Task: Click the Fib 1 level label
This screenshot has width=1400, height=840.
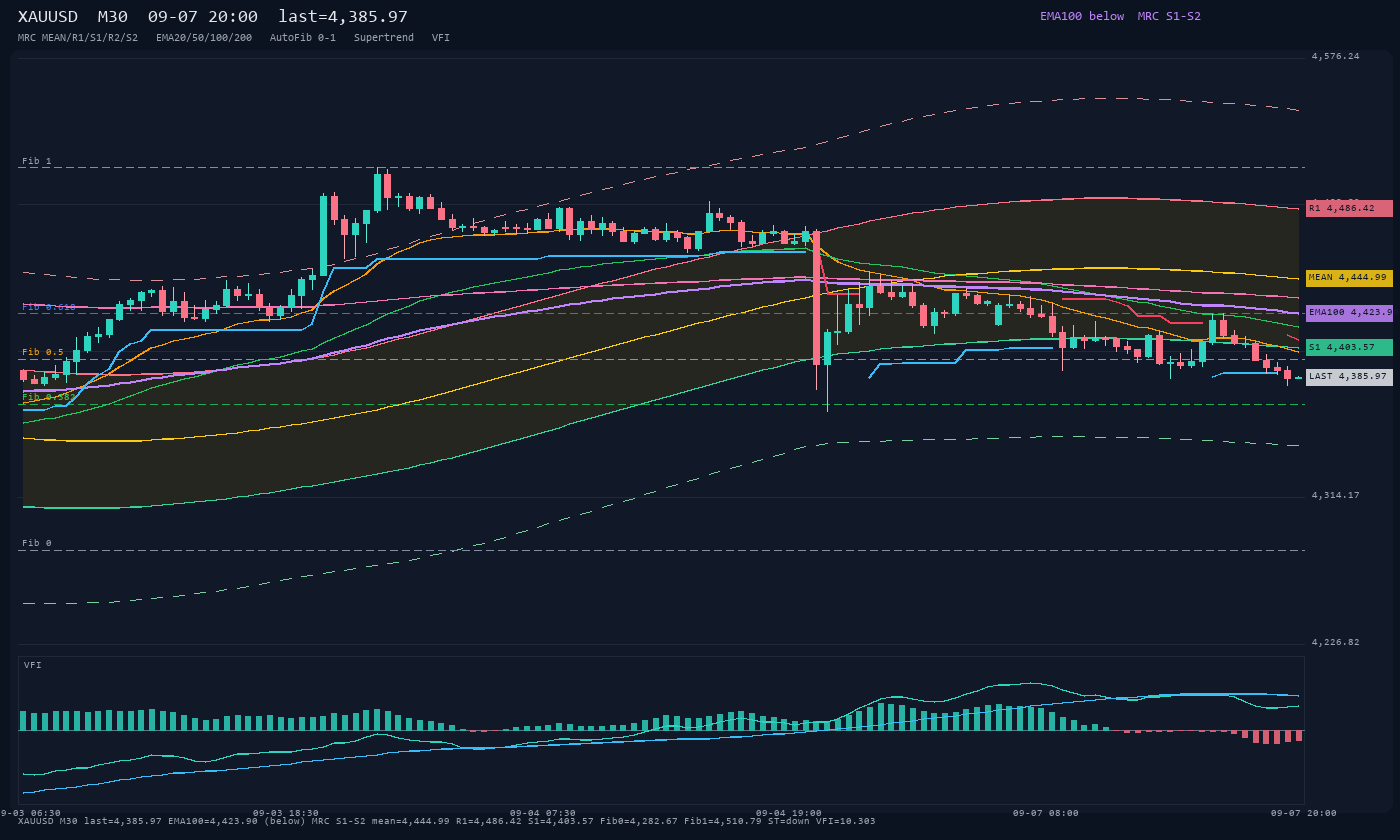Action: pyautogui.click(x=37, y=161)
